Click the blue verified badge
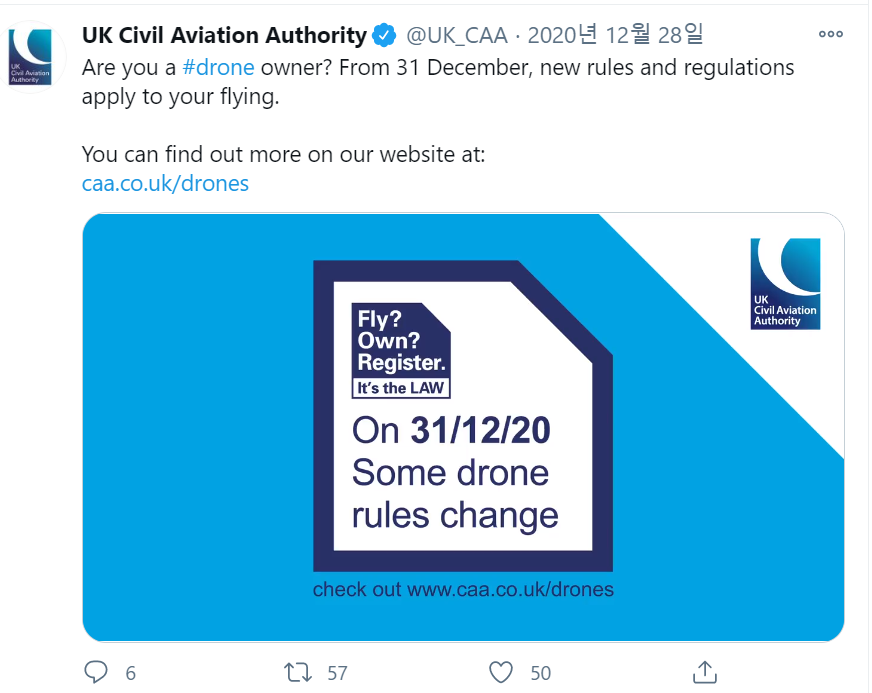Viewport: 872px width, 693px height. [x=384, y=37]
